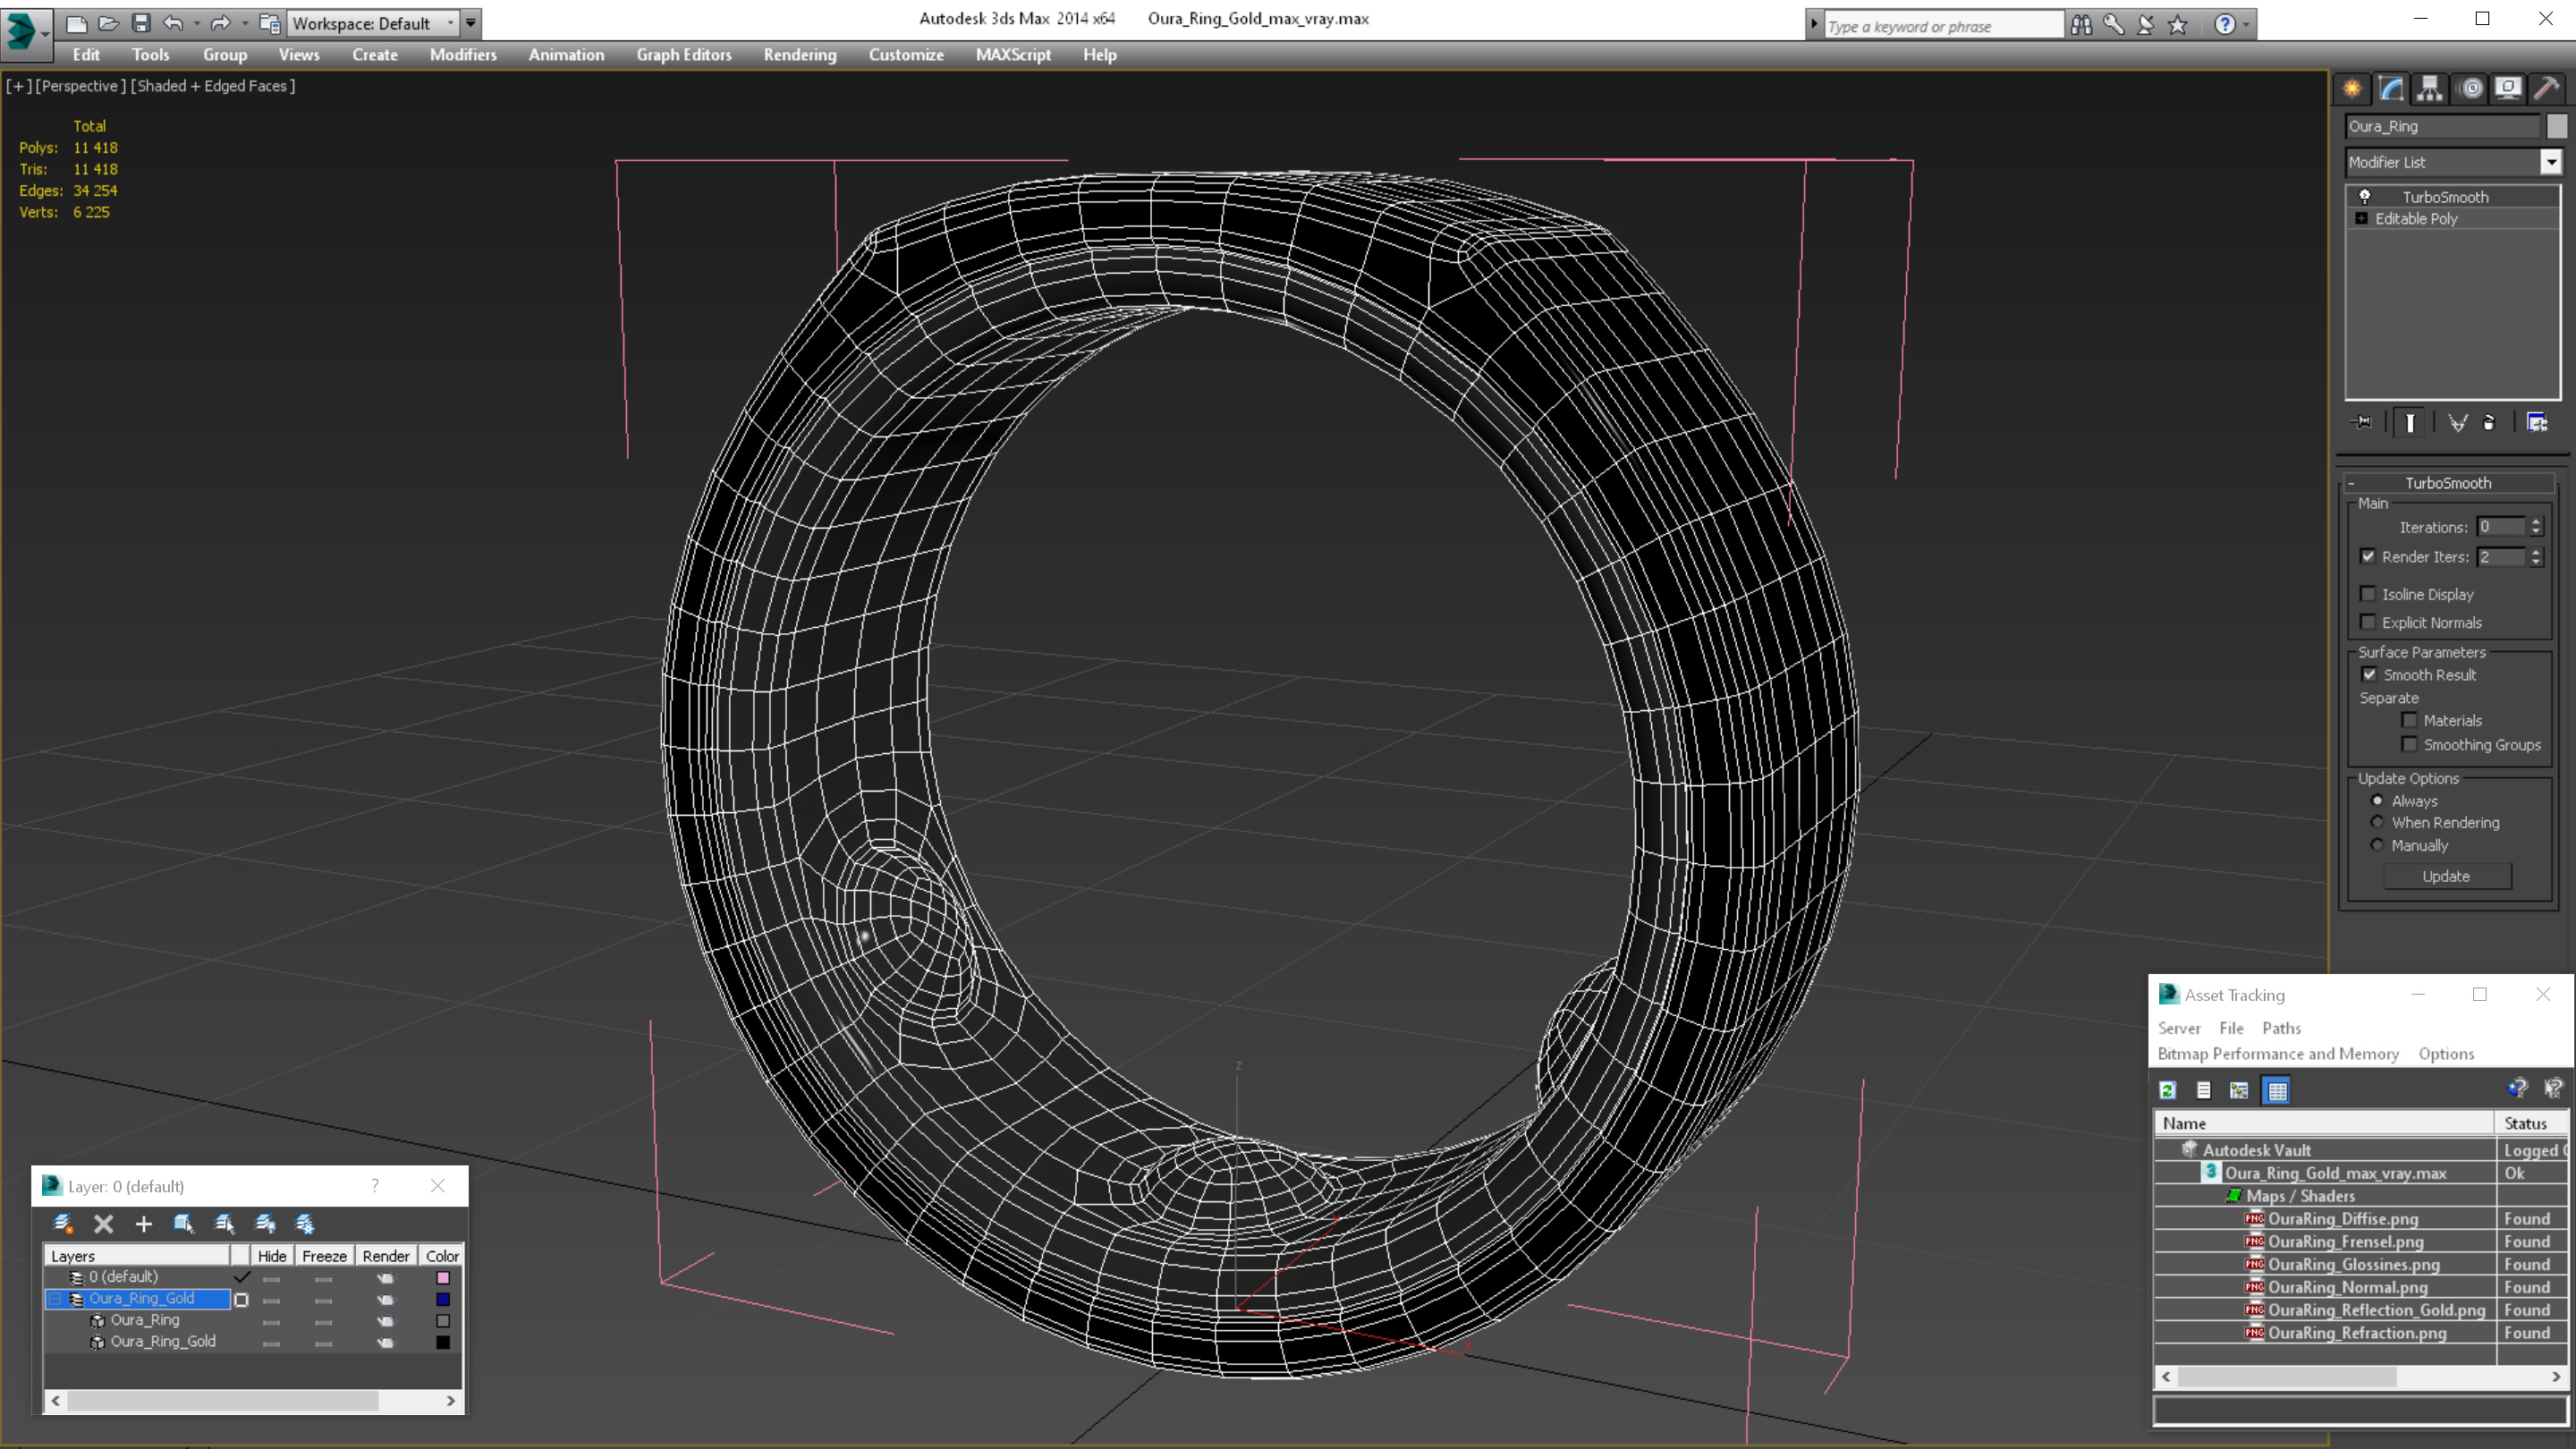2576x1449 pixels.
Task: Redo action with redo arrow icon
Action: pos(221,23)
